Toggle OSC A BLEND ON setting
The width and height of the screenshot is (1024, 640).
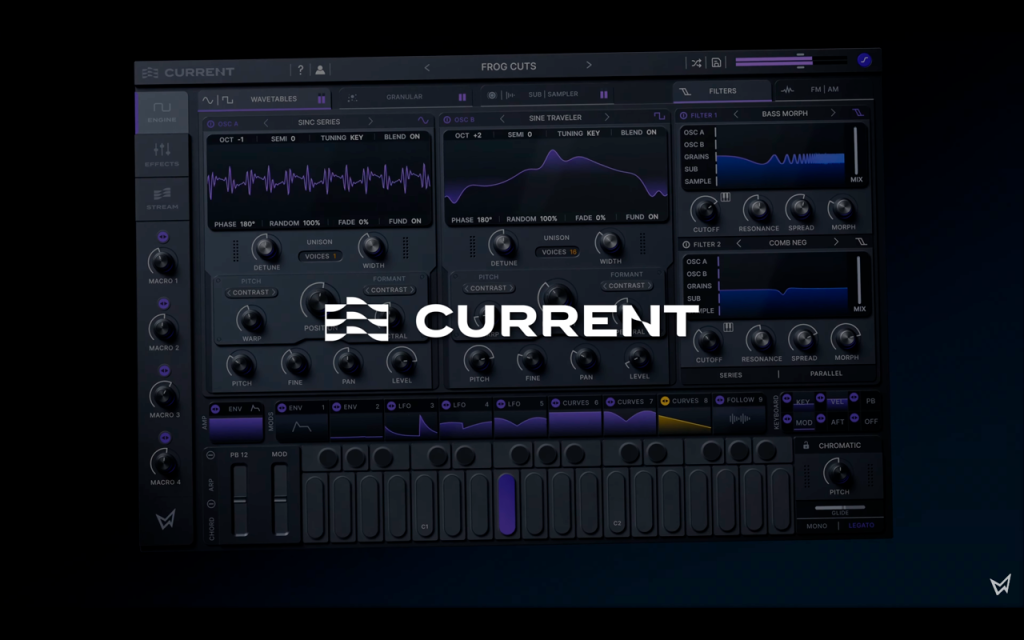coord(402,136)
